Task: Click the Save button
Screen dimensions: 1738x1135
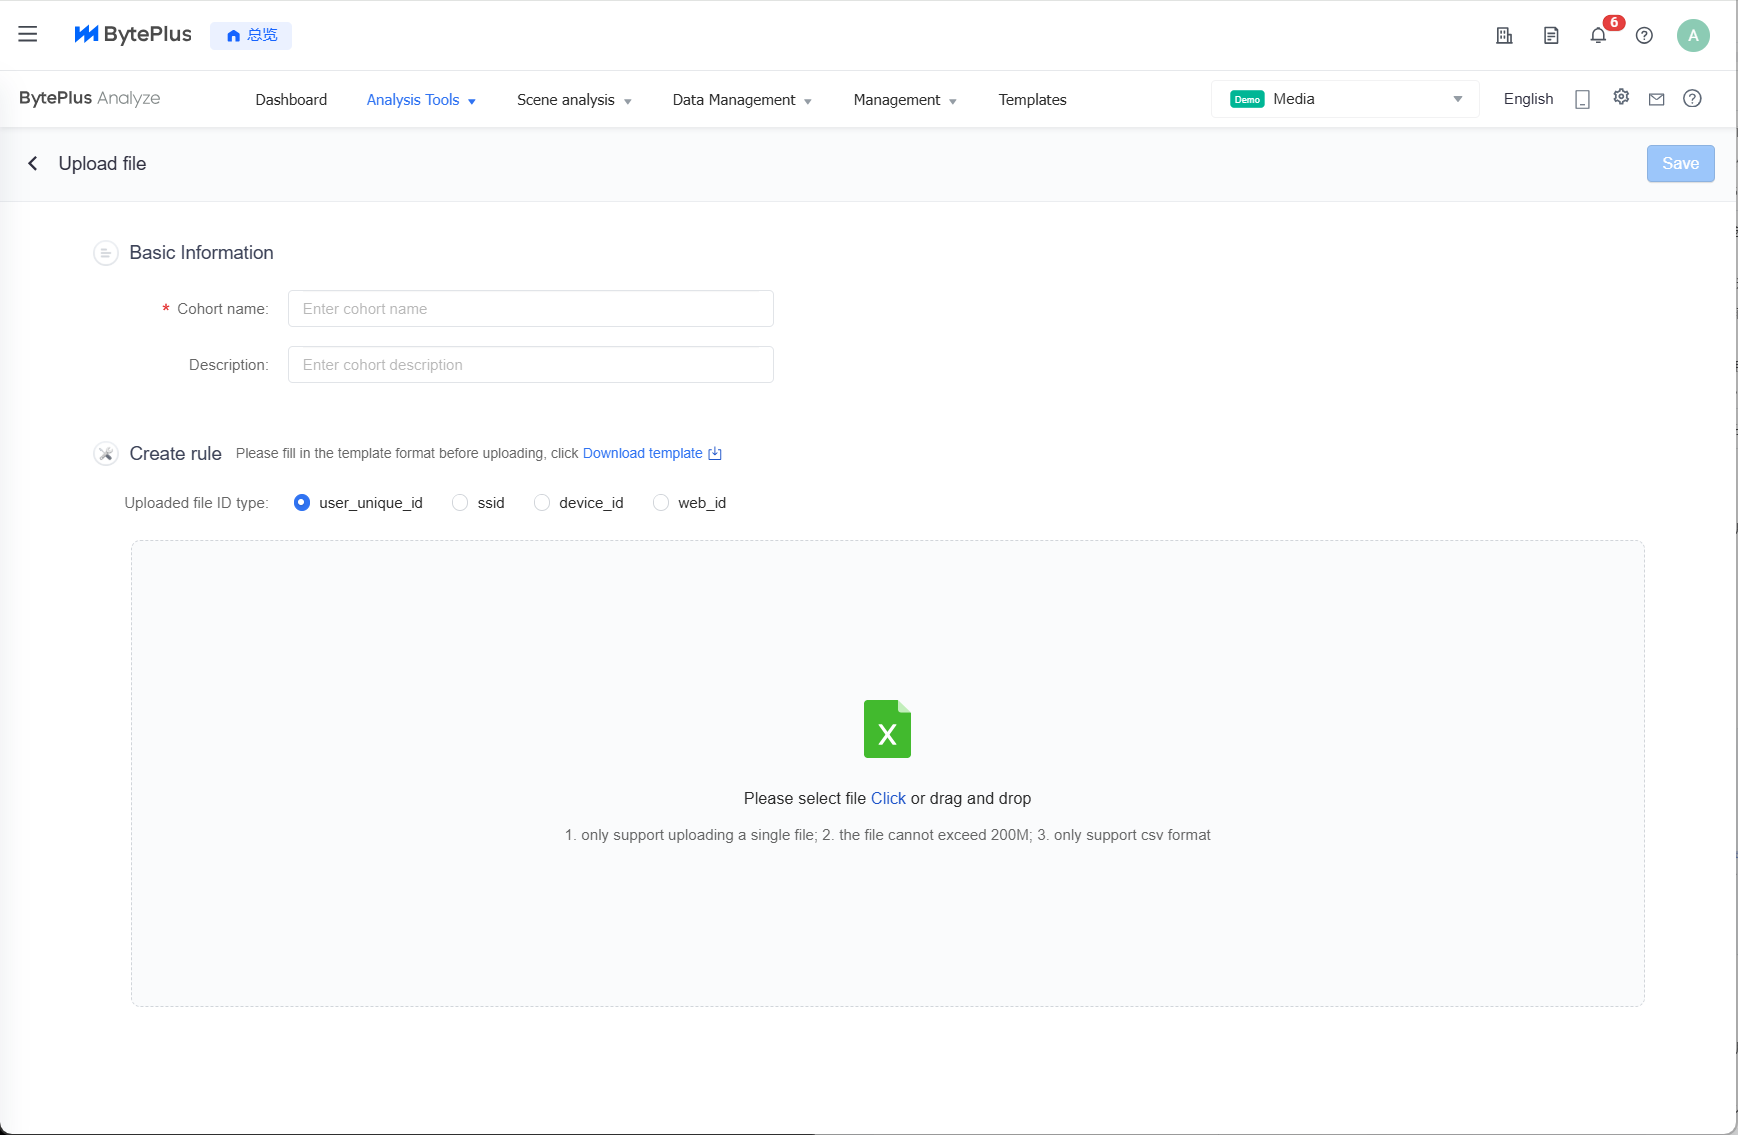Action: click(1680, 164)
